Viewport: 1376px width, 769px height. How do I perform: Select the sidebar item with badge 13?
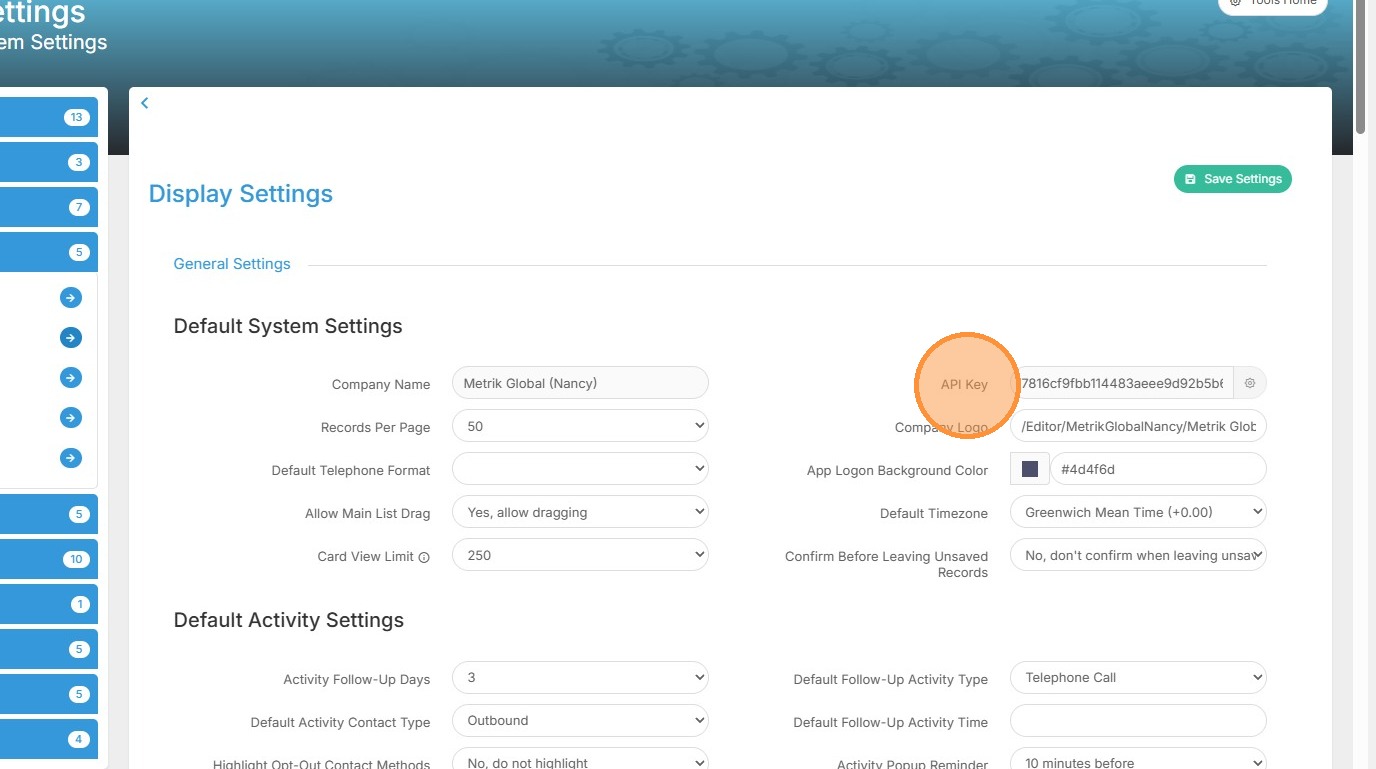48,117
